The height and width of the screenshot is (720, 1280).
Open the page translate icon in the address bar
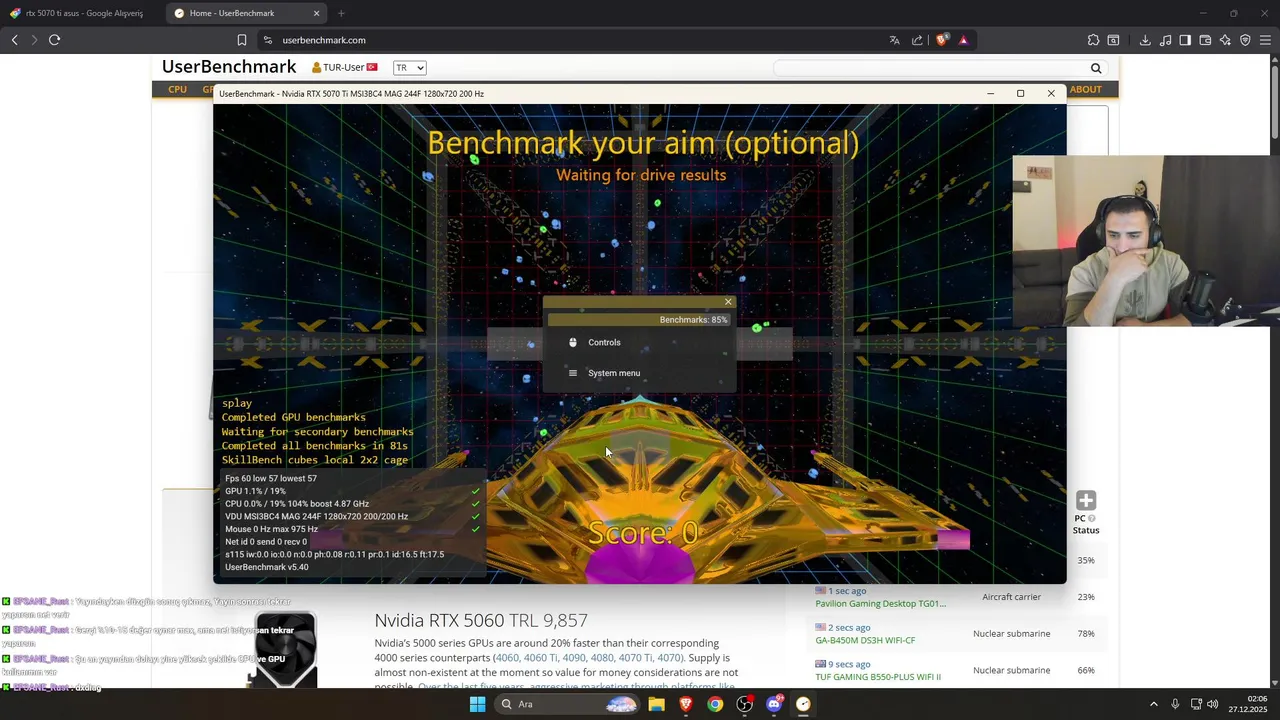coord(894,40)
